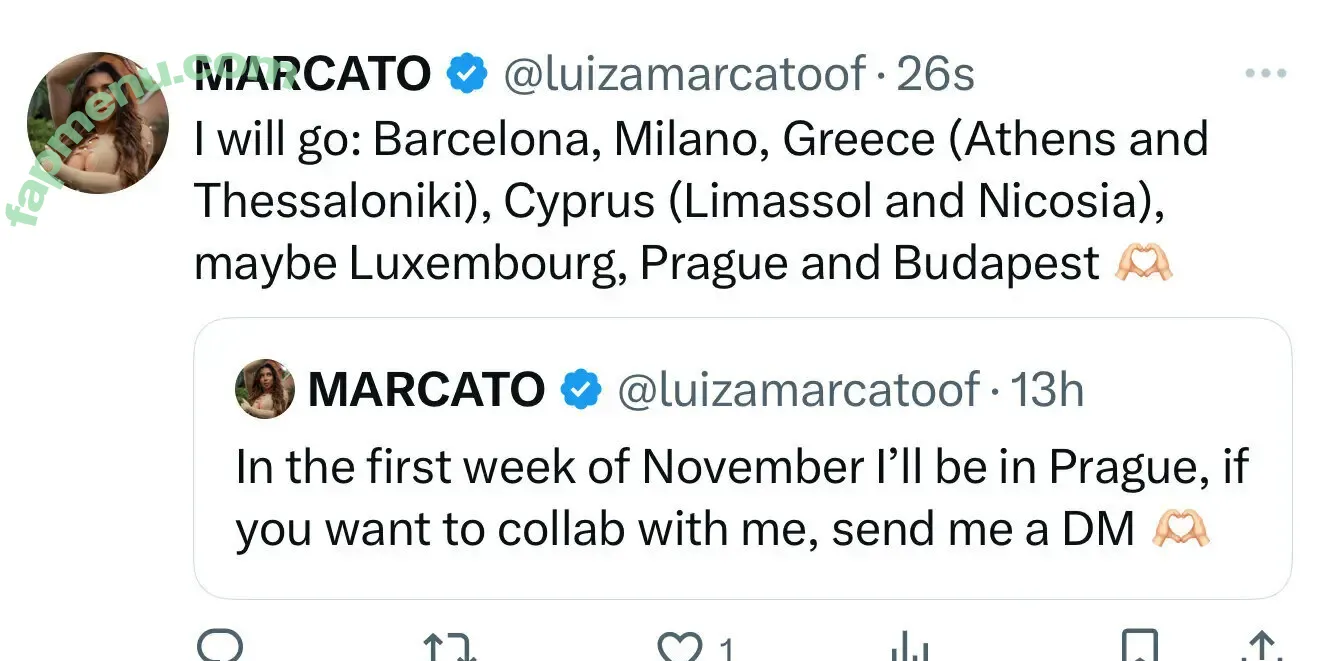
Task: Click the blue verified badge beside top MARCATO
Action: [466, 75]
